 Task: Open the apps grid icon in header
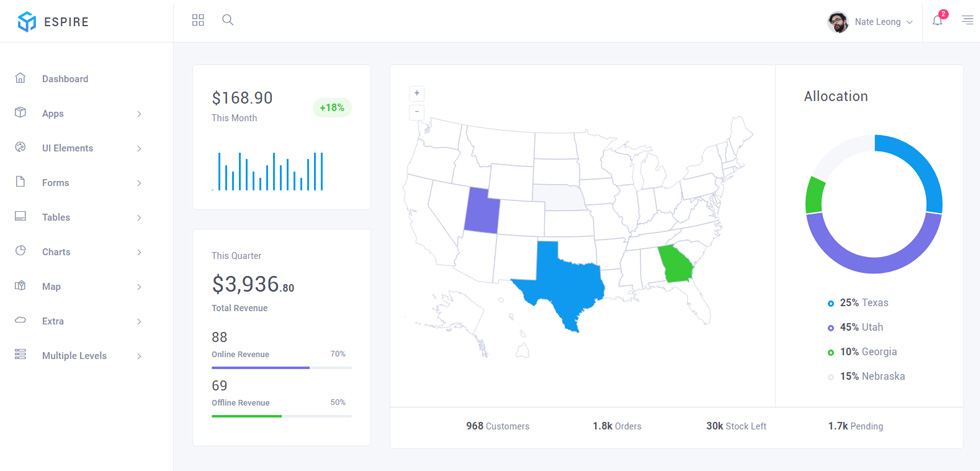point(198,20)
